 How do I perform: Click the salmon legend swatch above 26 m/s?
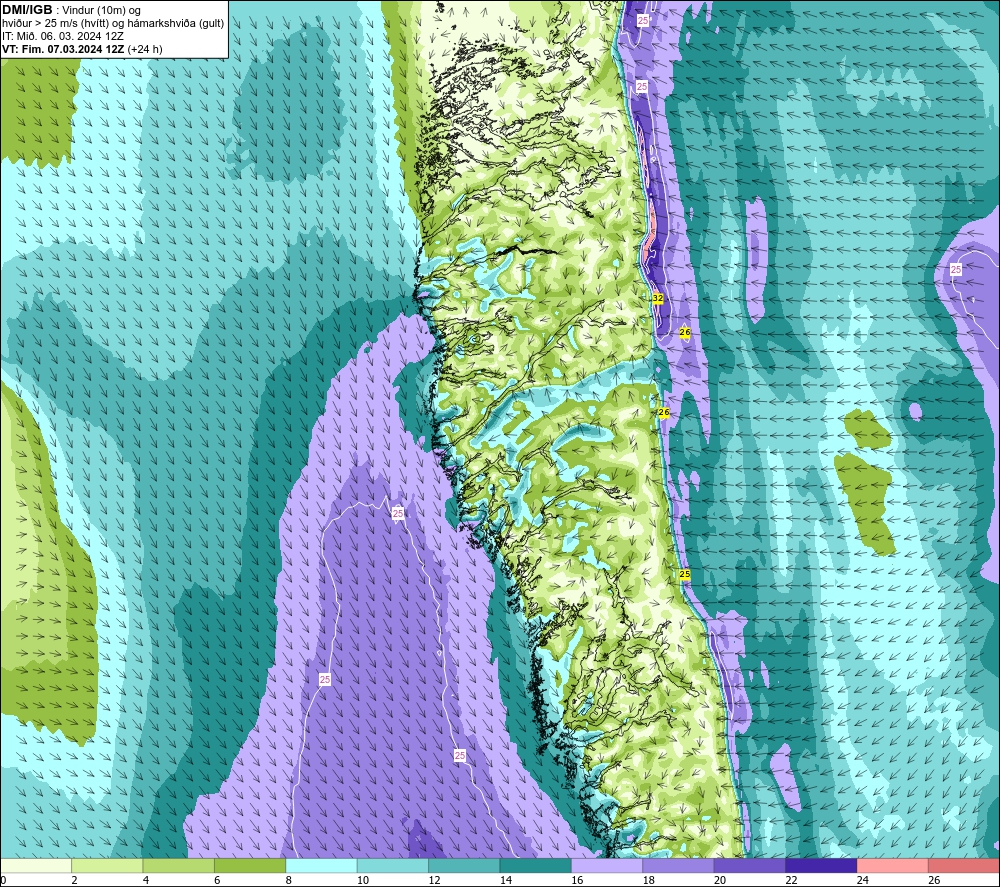click(x=964, y=866)
